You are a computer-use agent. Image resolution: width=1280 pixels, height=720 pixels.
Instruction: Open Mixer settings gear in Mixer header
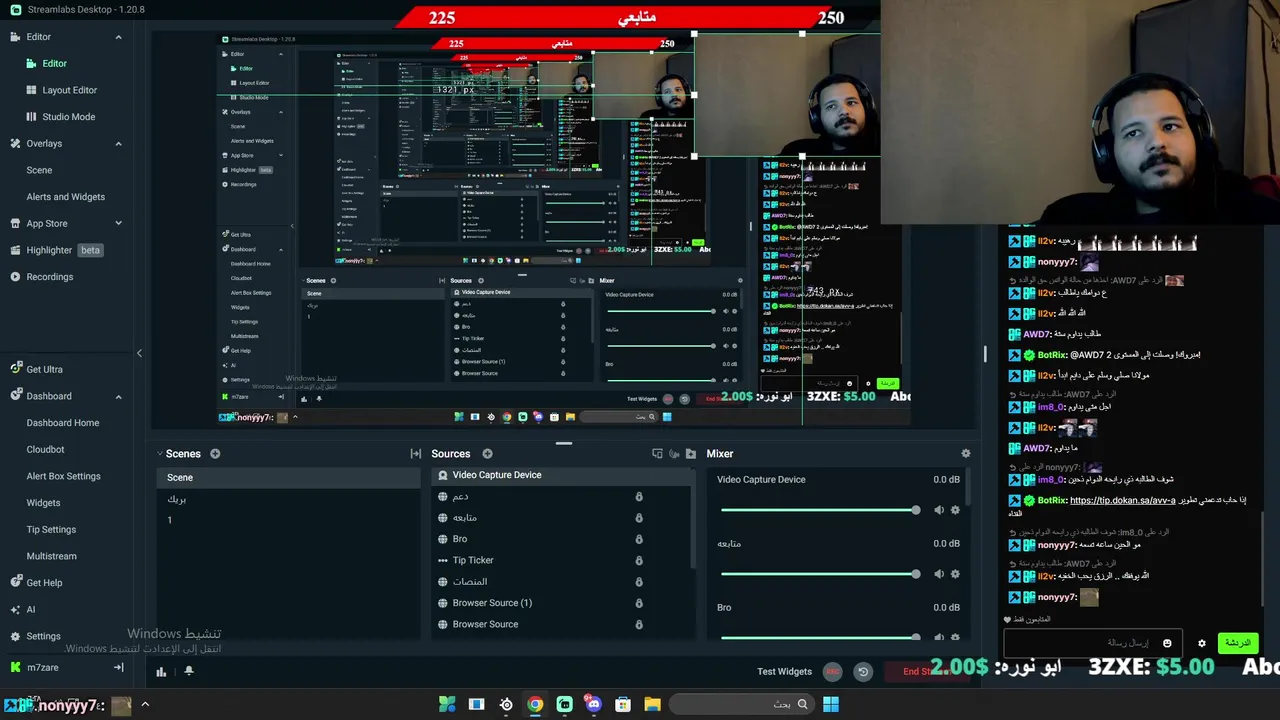tap(965, 454)
